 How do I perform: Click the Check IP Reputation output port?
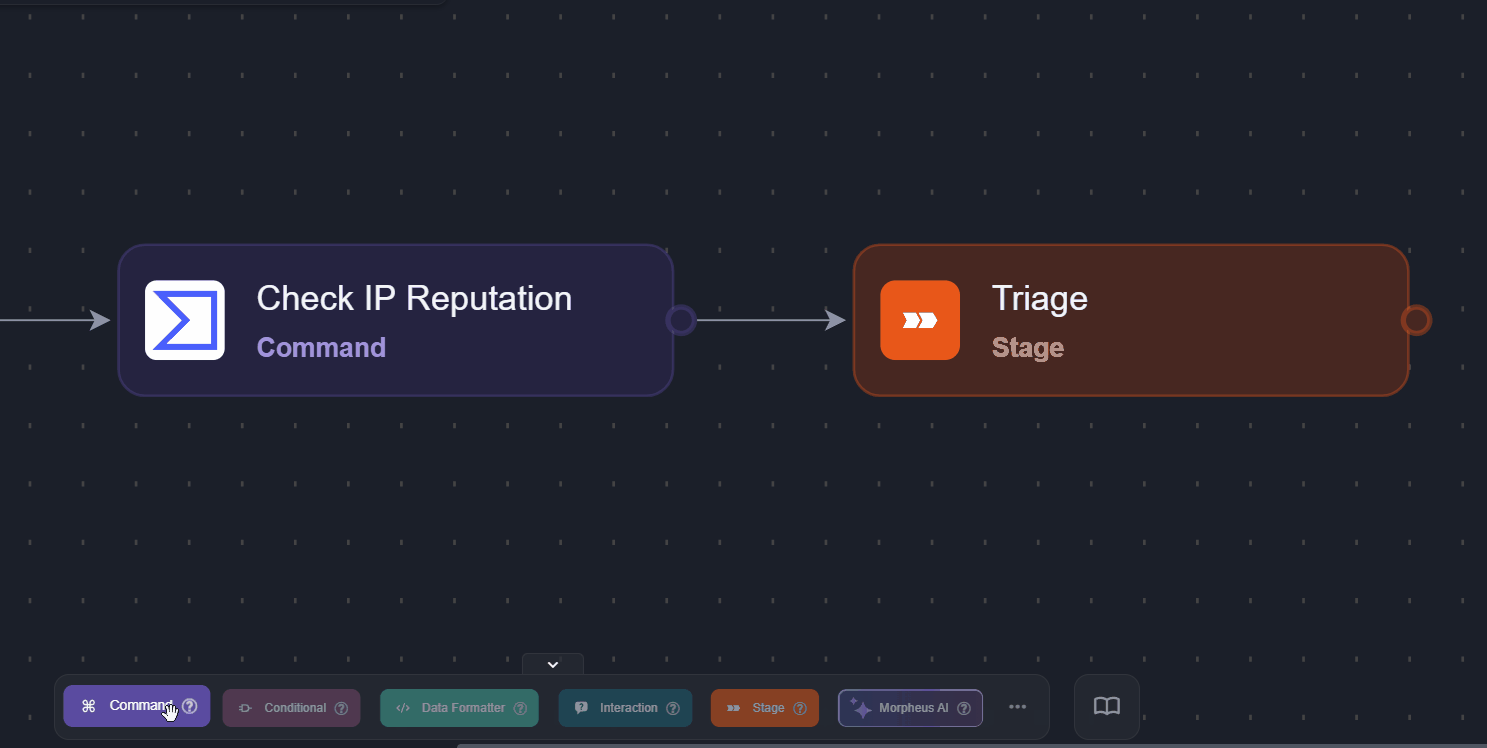click(x=681, y=320)
